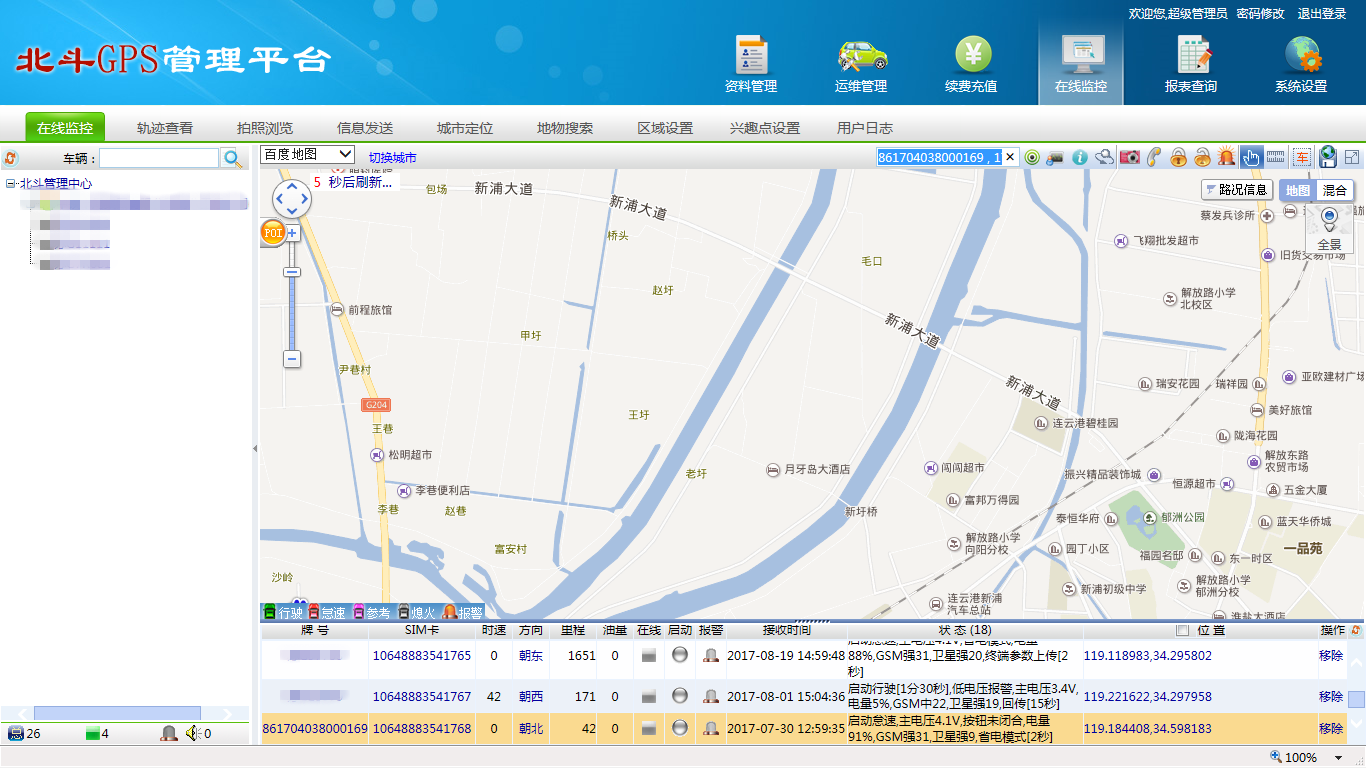Click the 车 area vehicle search icon
Screen dimensions: 1366x768
pyautogui.click(x=1302, y=157)
